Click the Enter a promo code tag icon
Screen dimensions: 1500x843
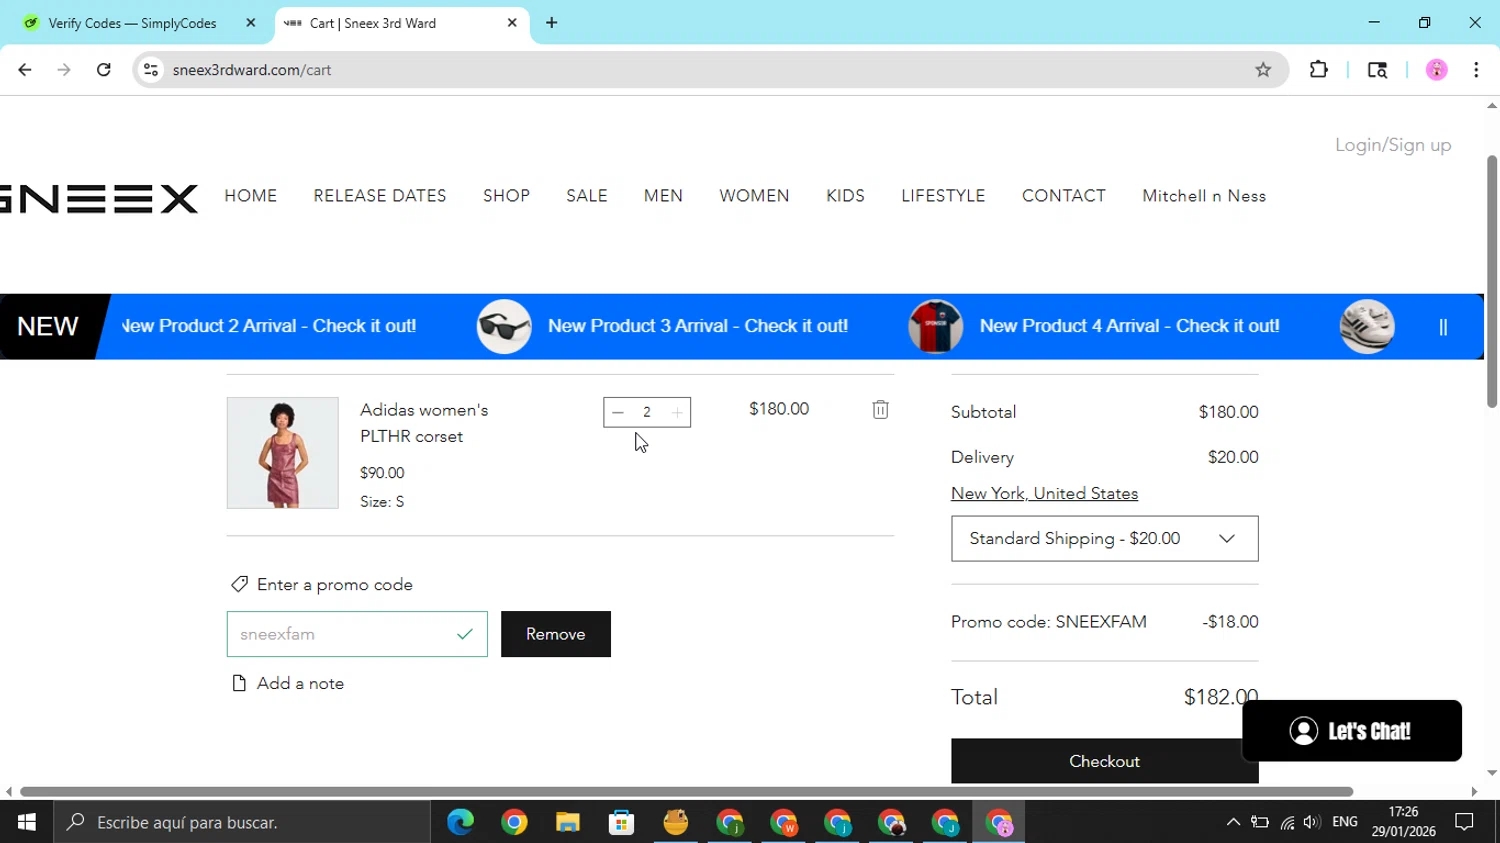(239, 584)
